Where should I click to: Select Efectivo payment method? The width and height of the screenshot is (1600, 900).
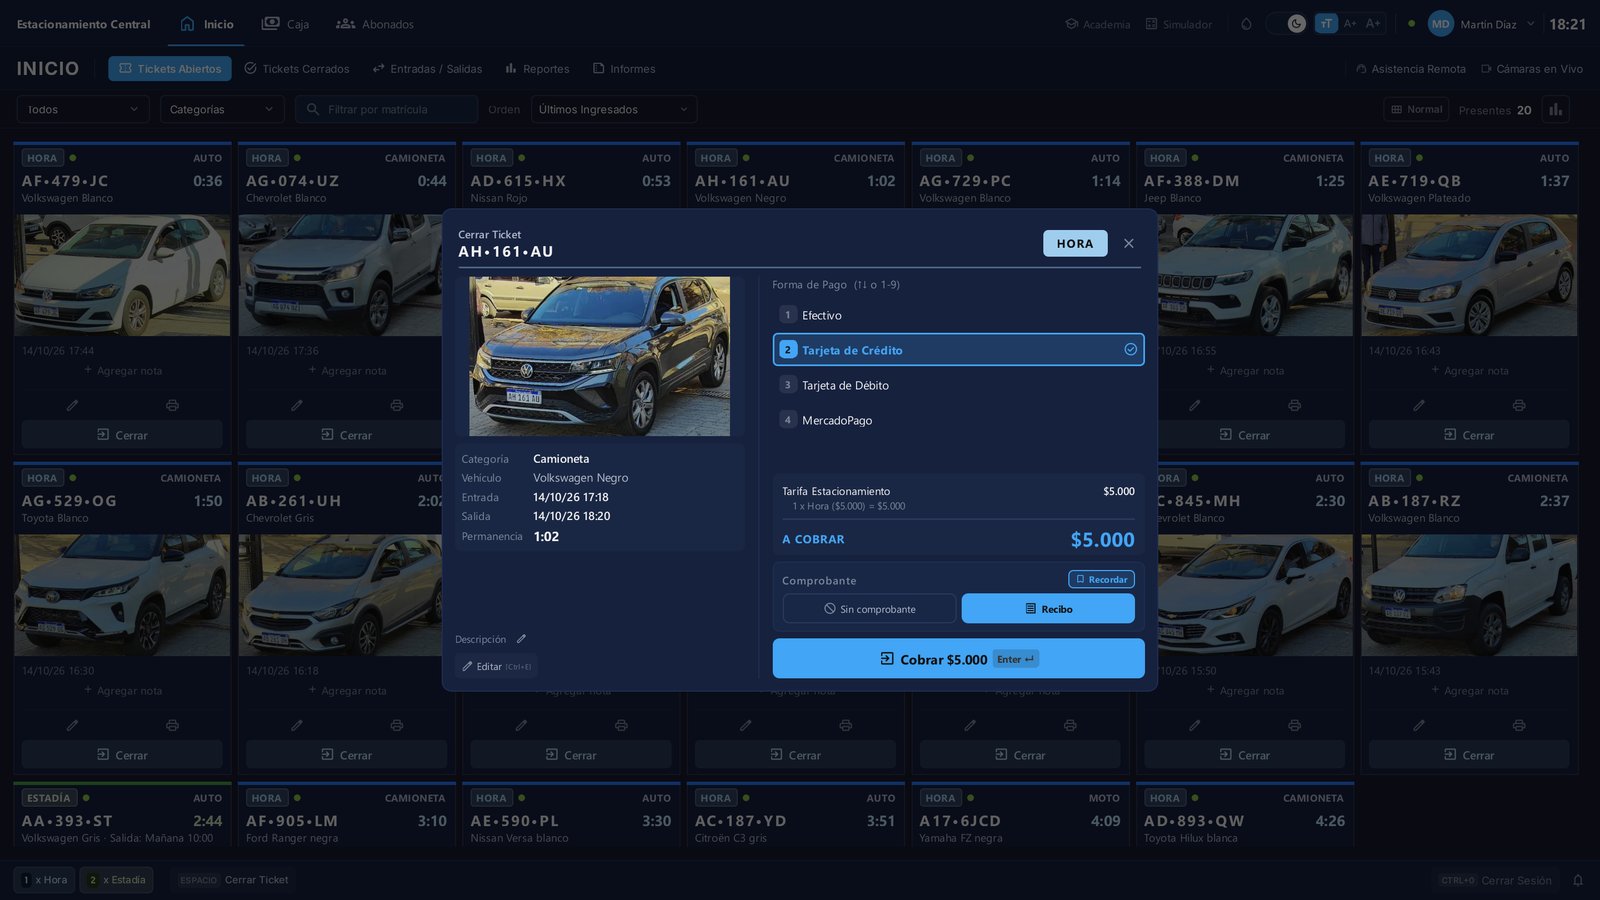[x=958, y=315]
